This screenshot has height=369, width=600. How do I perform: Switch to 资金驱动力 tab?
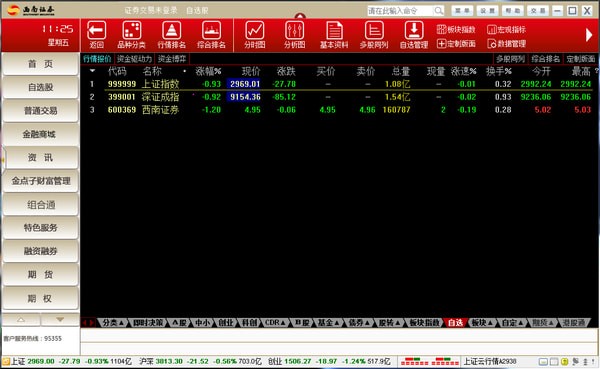(134, 59)
